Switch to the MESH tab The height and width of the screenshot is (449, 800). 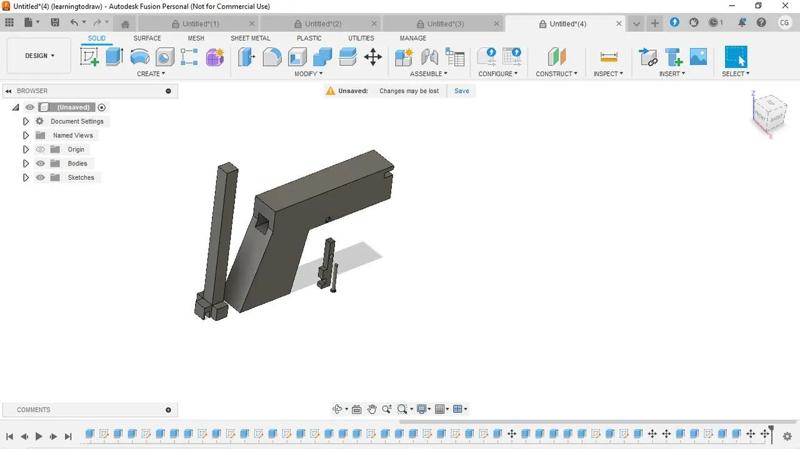pyautogui.click(x=196, y=38)
